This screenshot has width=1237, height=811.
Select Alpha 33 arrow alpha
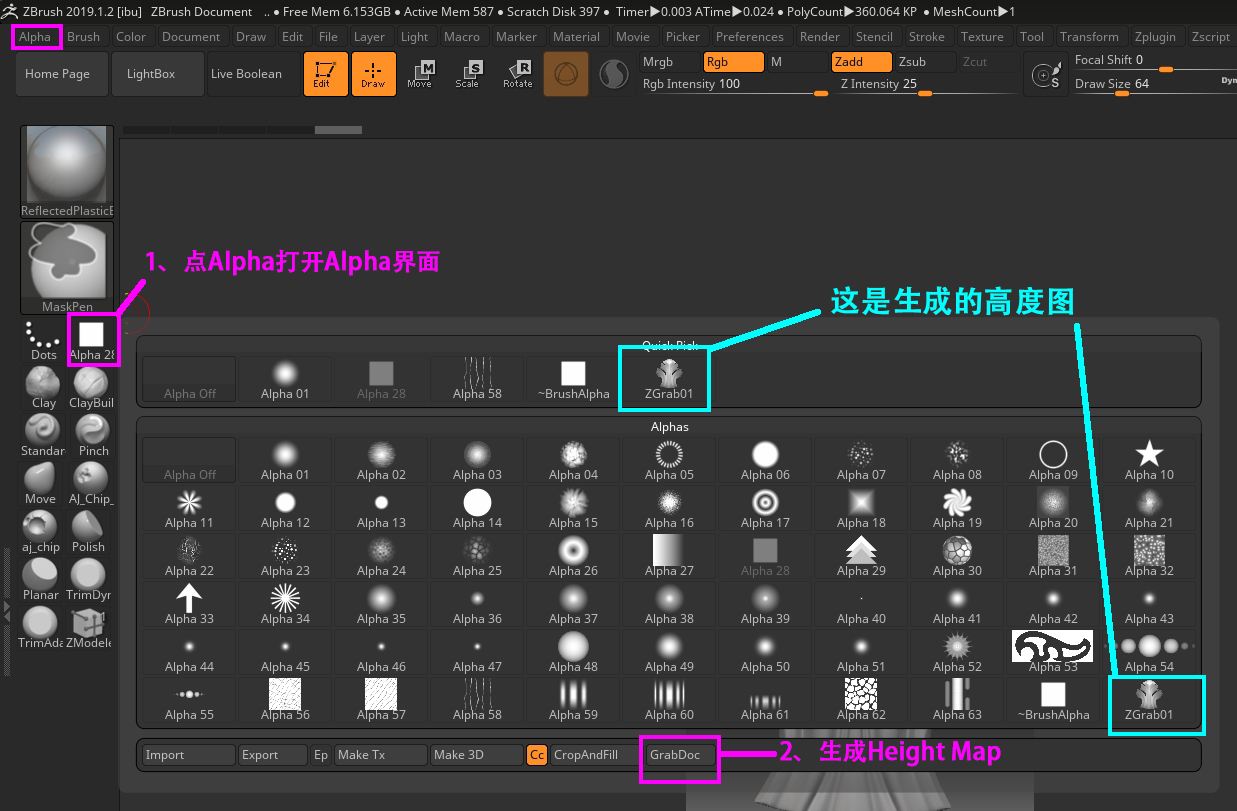[189, 604]
